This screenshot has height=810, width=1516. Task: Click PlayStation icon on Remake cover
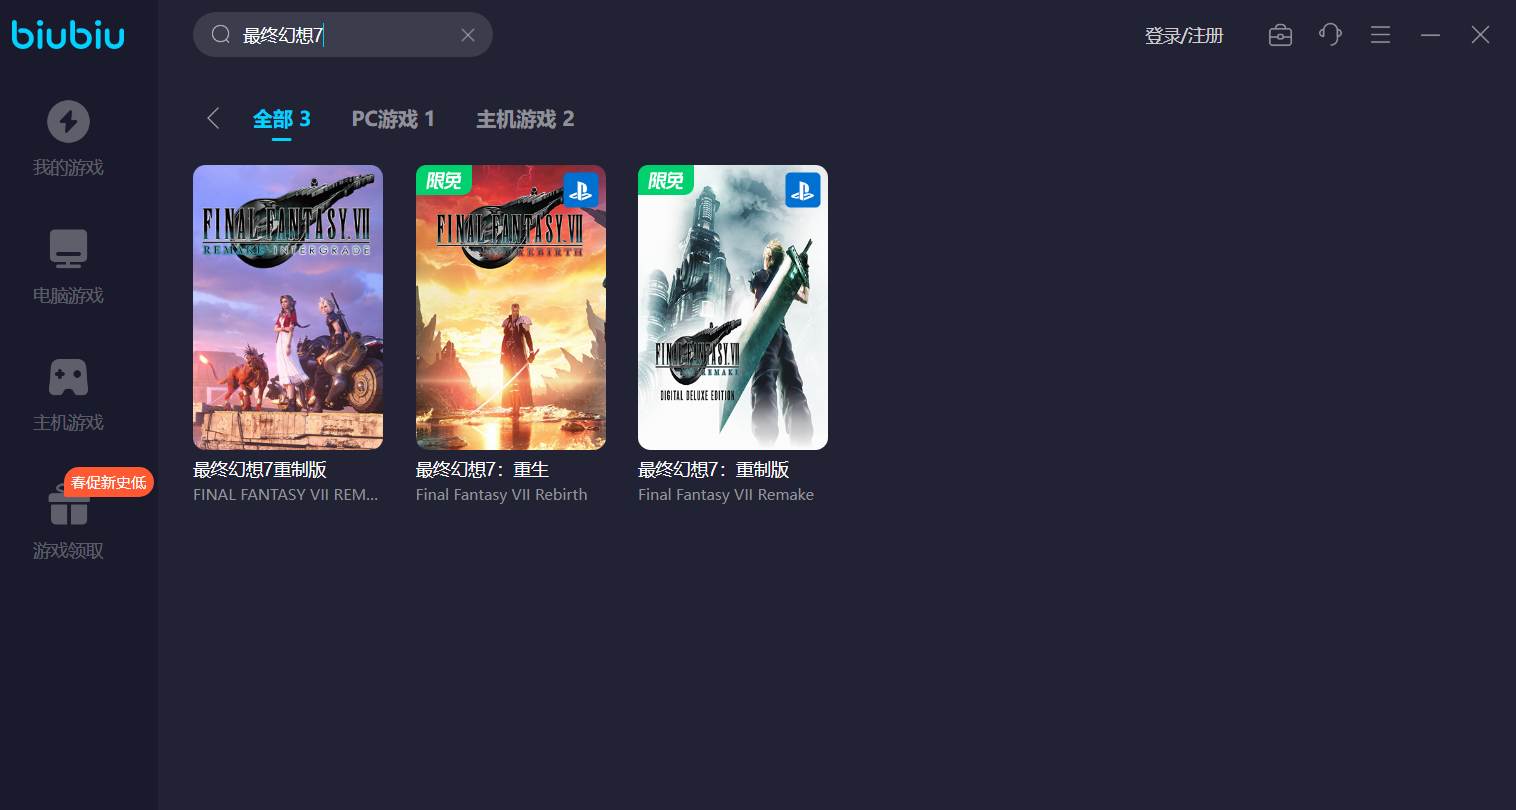coord(802,190)
